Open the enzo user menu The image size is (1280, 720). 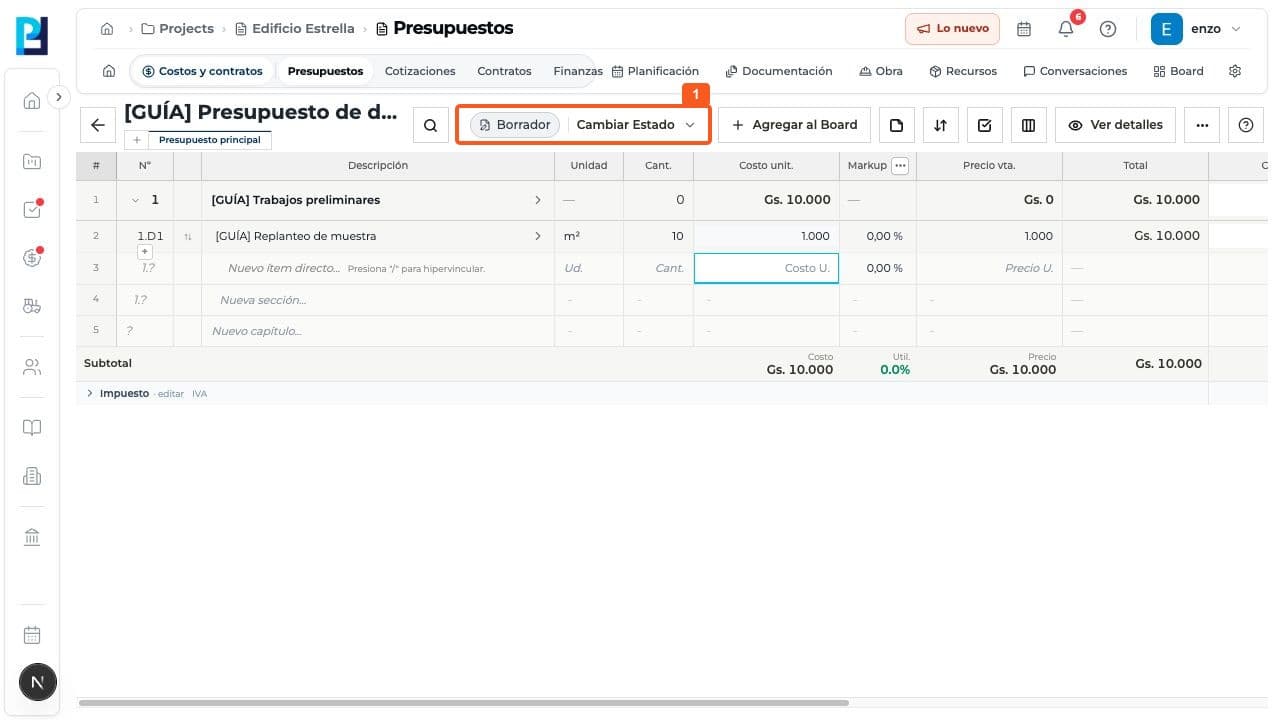click(1196, 29)
